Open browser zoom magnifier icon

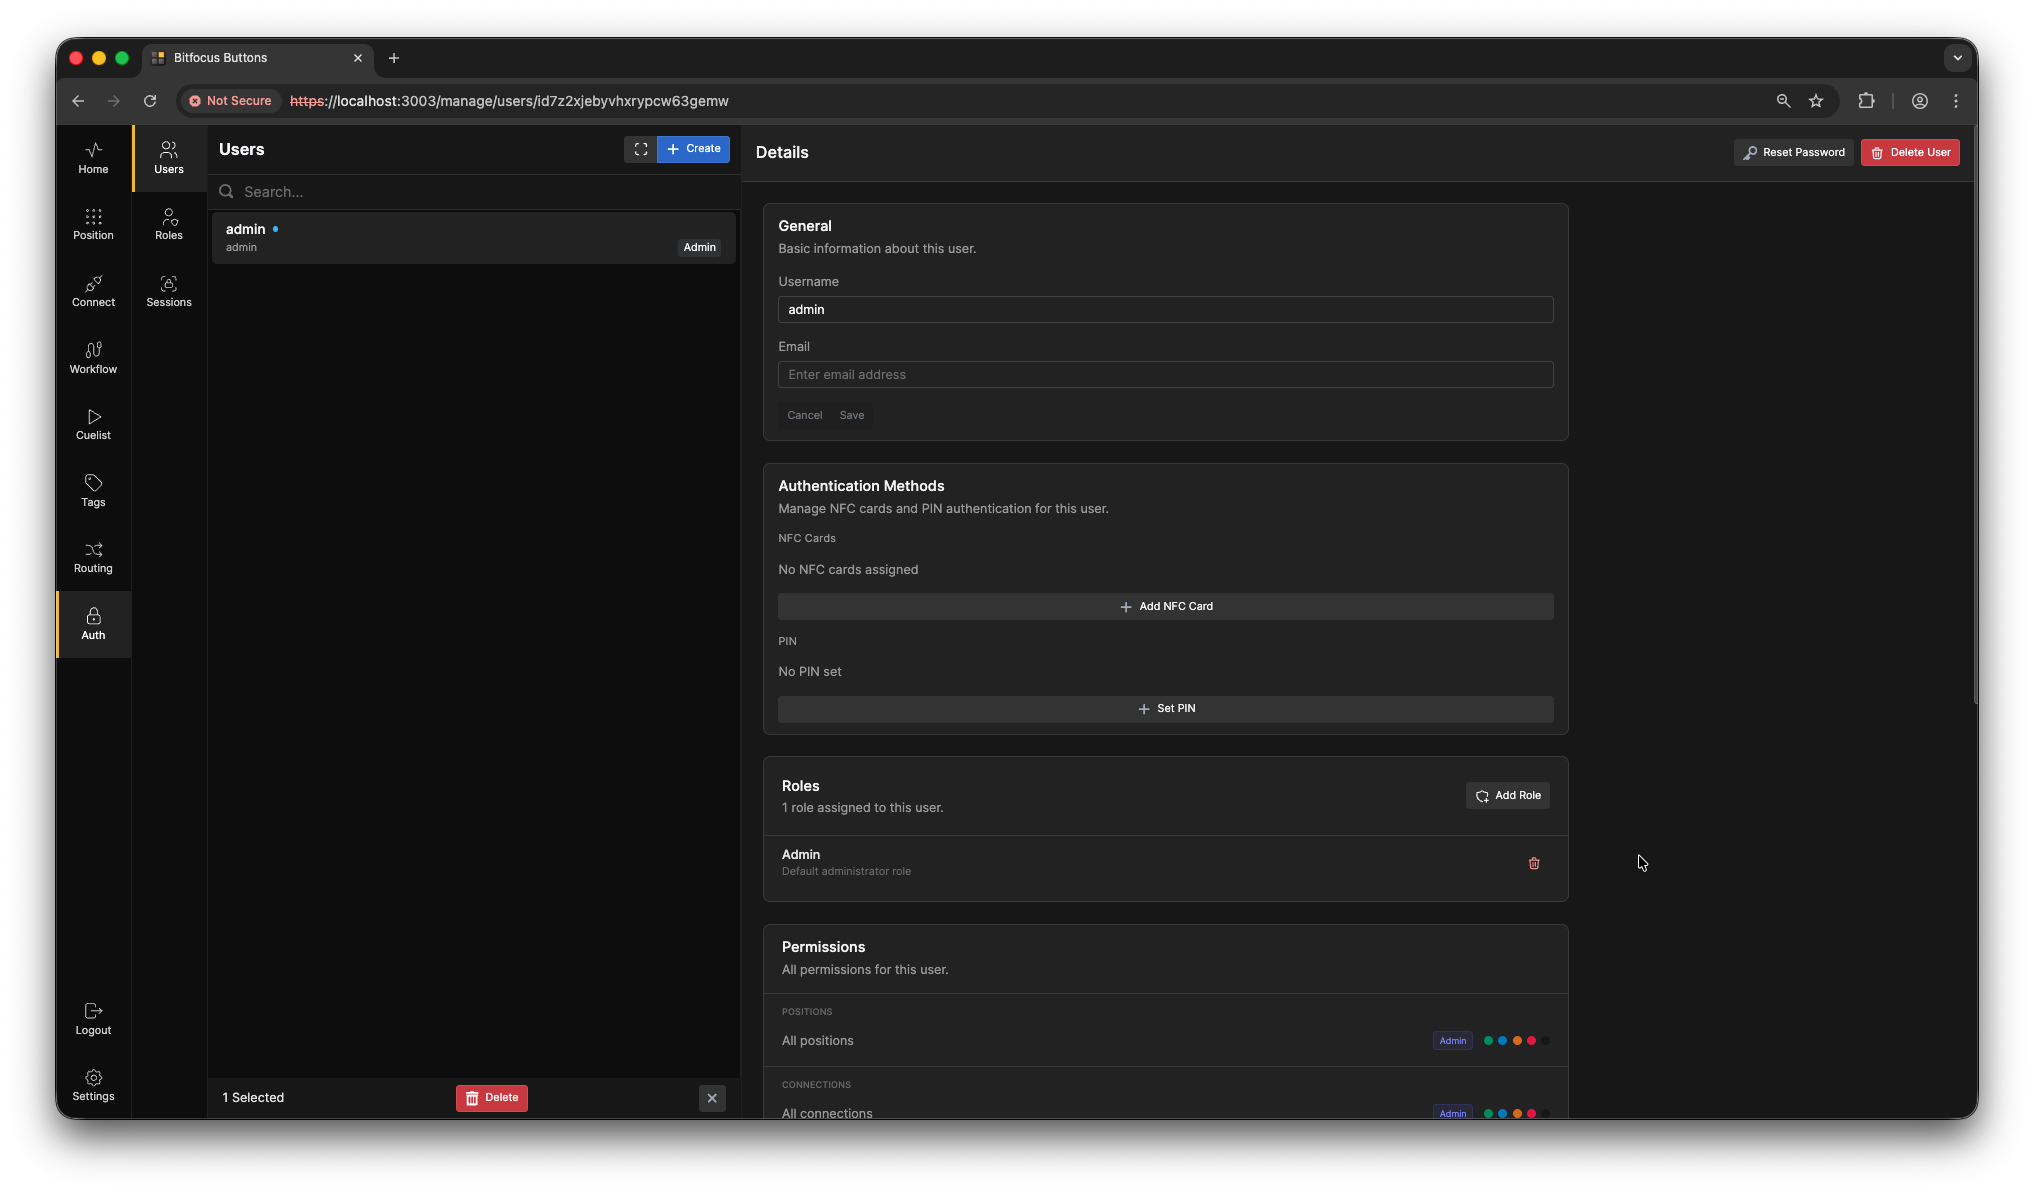pyautogui.click(x=1783, y=101)
